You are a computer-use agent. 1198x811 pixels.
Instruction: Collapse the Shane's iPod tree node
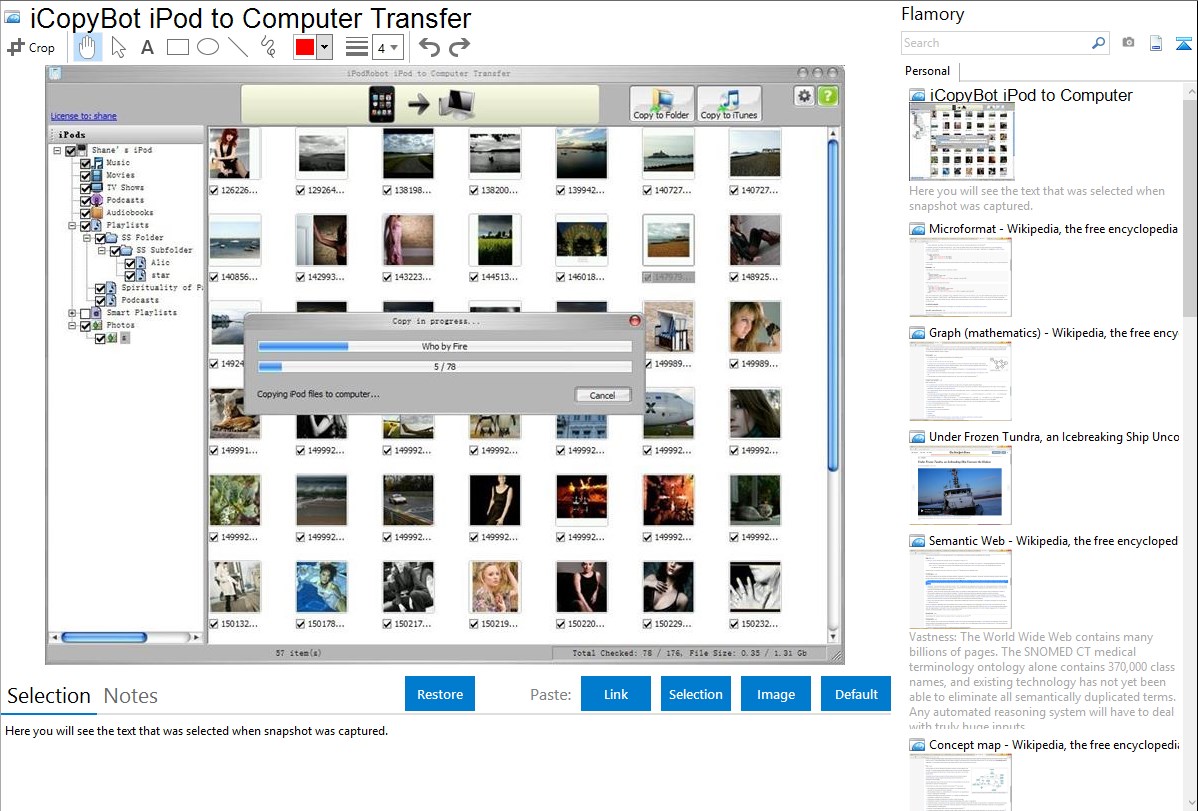(57, 151)
